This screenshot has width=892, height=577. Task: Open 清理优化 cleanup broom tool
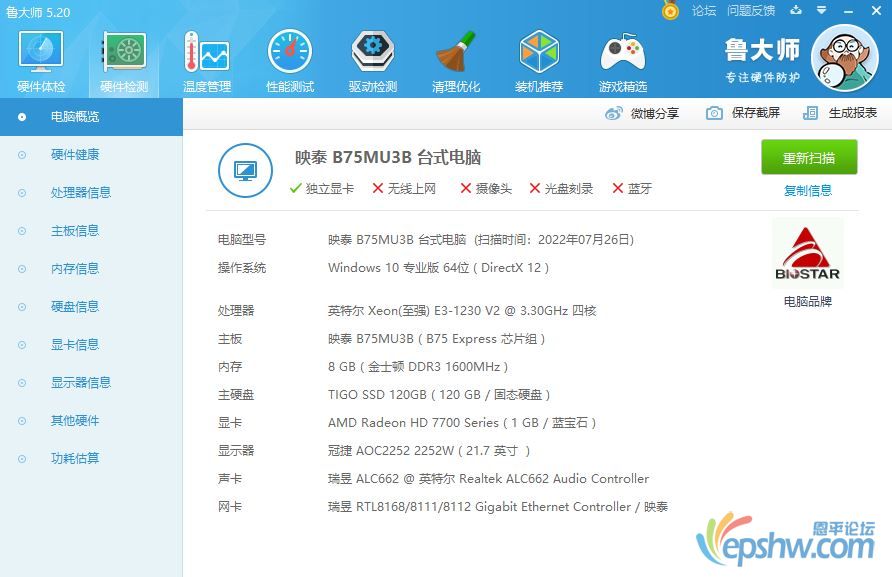click(456, 61)
